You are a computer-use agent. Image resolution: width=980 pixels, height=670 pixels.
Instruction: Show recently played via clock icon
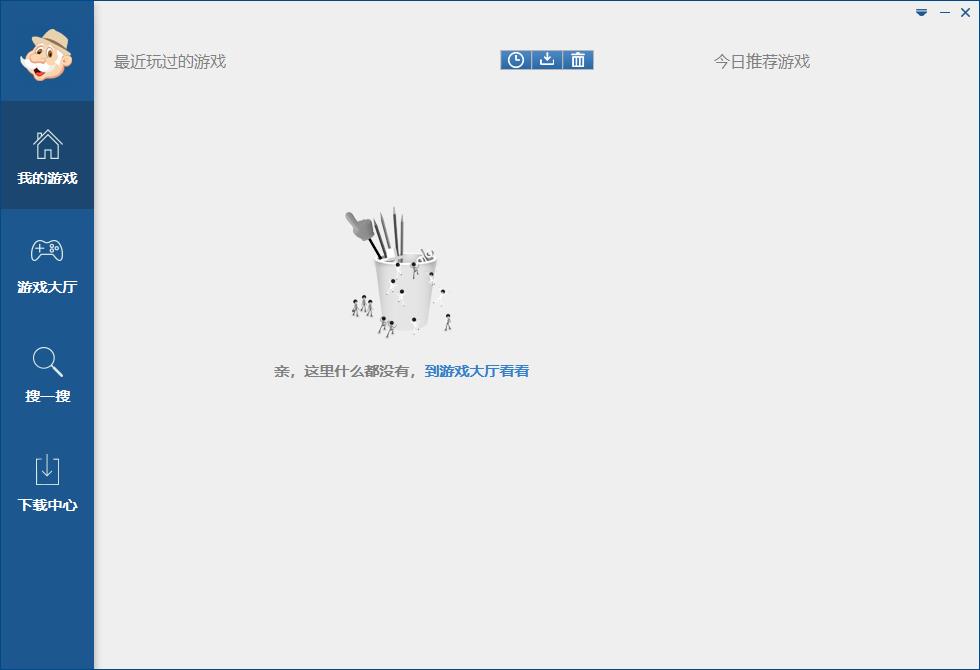click(515, 60)
